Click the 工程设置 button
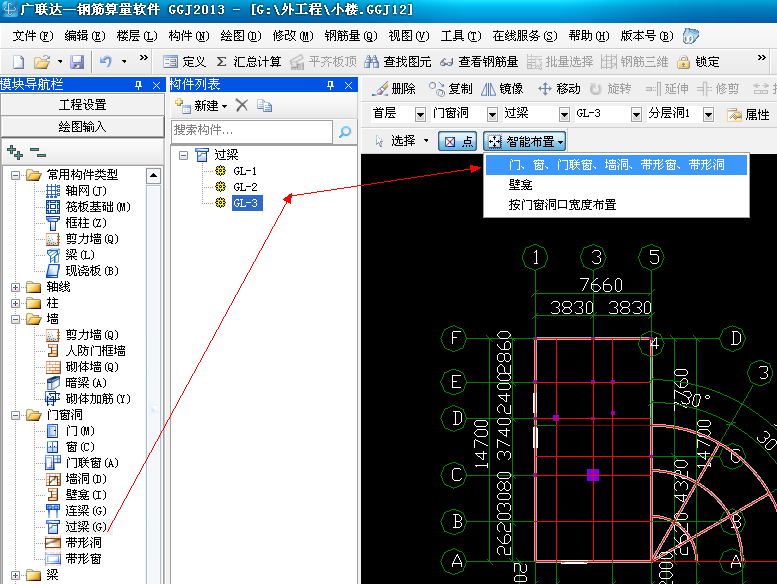The image size is (777, 584). (x=82, y=105)
